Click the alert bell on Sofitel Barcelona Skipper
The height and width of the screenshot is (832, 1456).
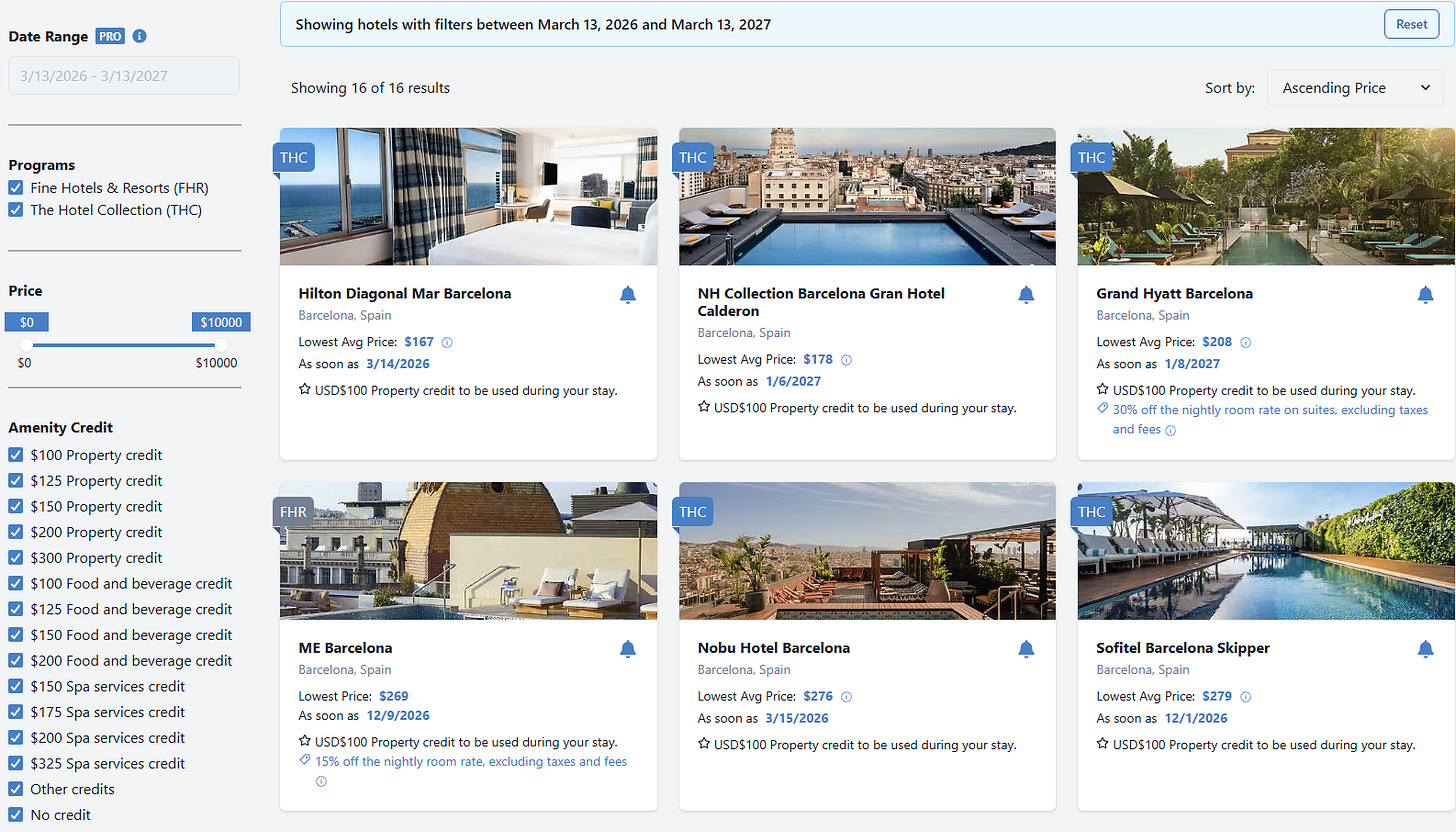tap(1426, 649)
